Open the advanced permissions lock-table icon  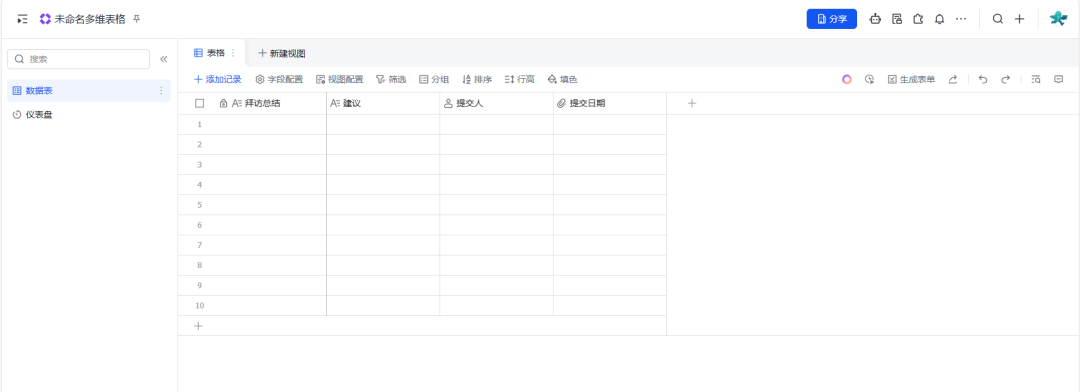897,19
